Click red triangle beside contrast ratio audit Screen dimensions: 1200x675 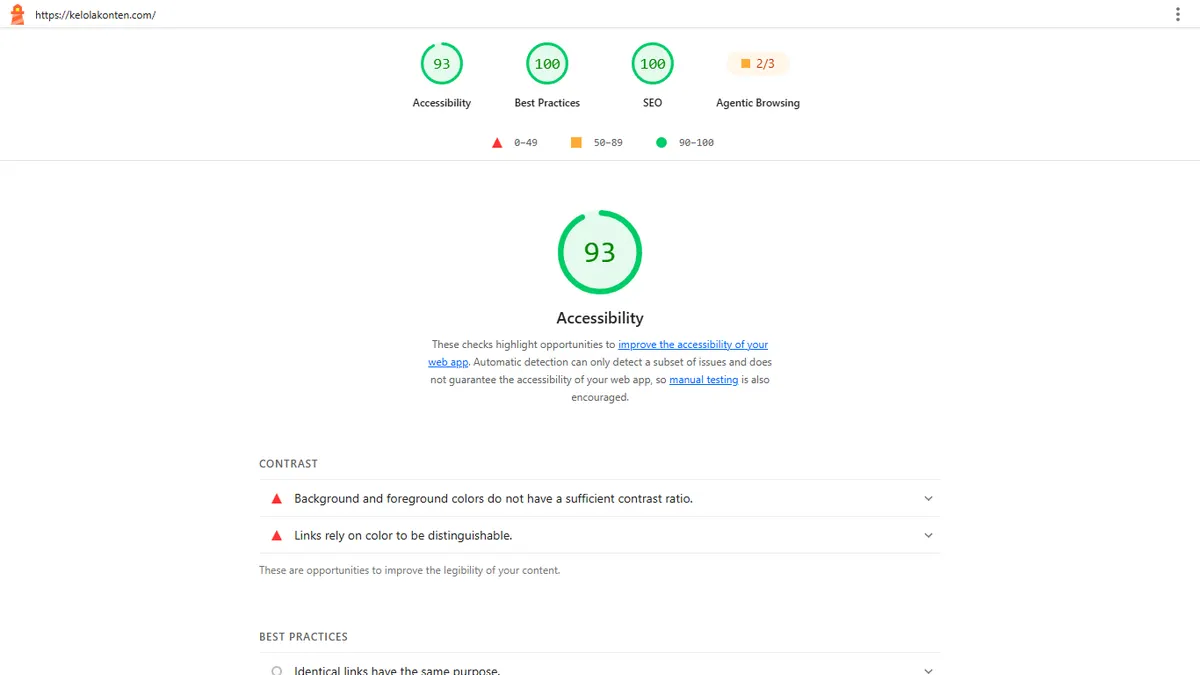pyautogui.click(x=277, y=498)
